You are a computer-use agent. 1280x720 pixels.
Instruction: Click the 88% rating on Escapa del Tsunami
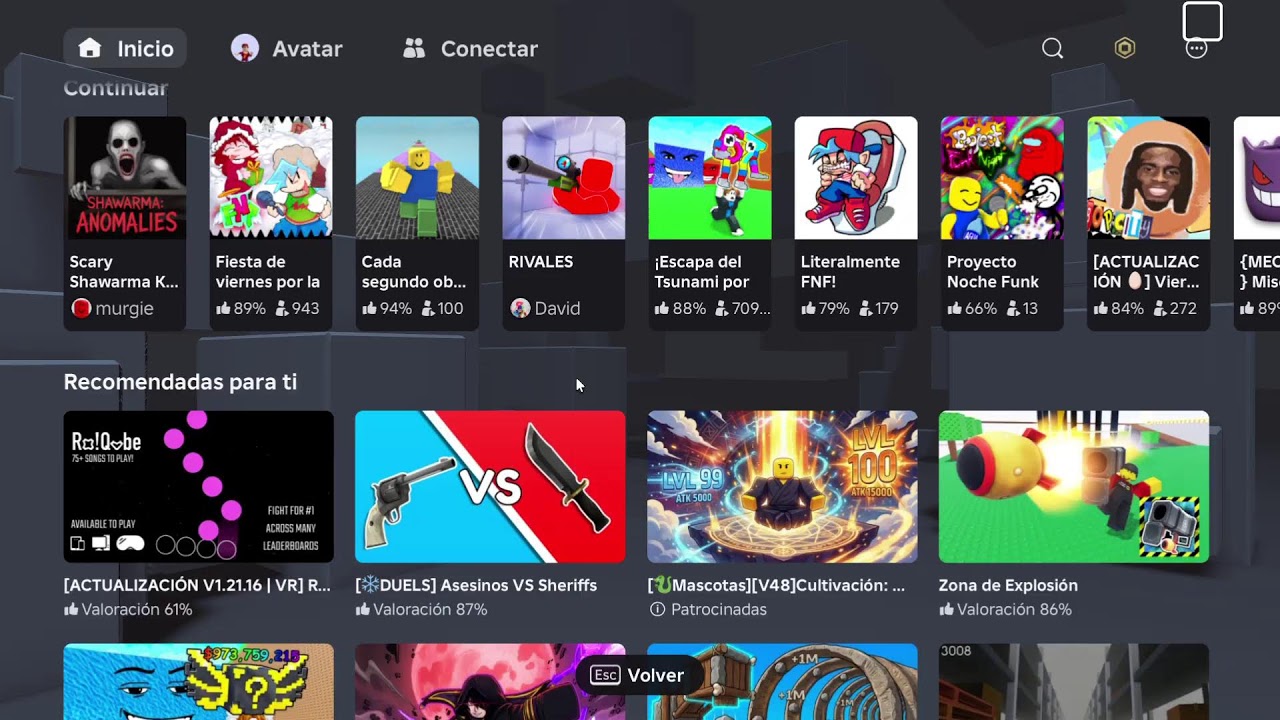point(680,309)
